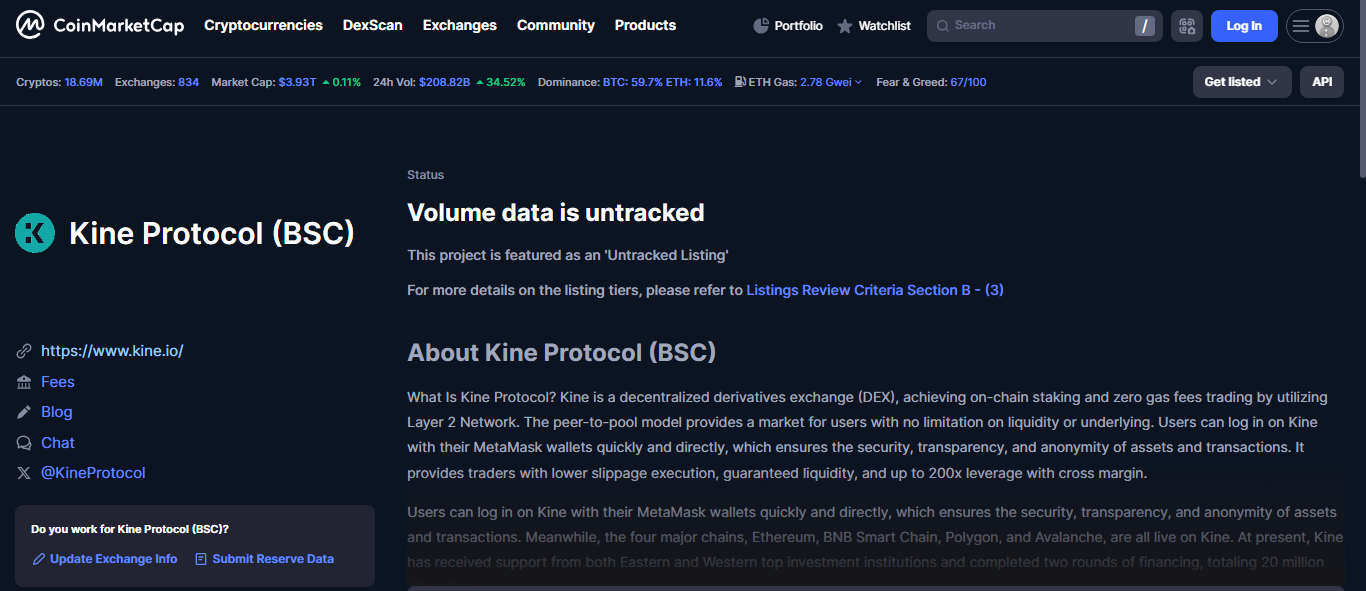Open the Chat link
1366x591 pixels.
coord(58,443)
